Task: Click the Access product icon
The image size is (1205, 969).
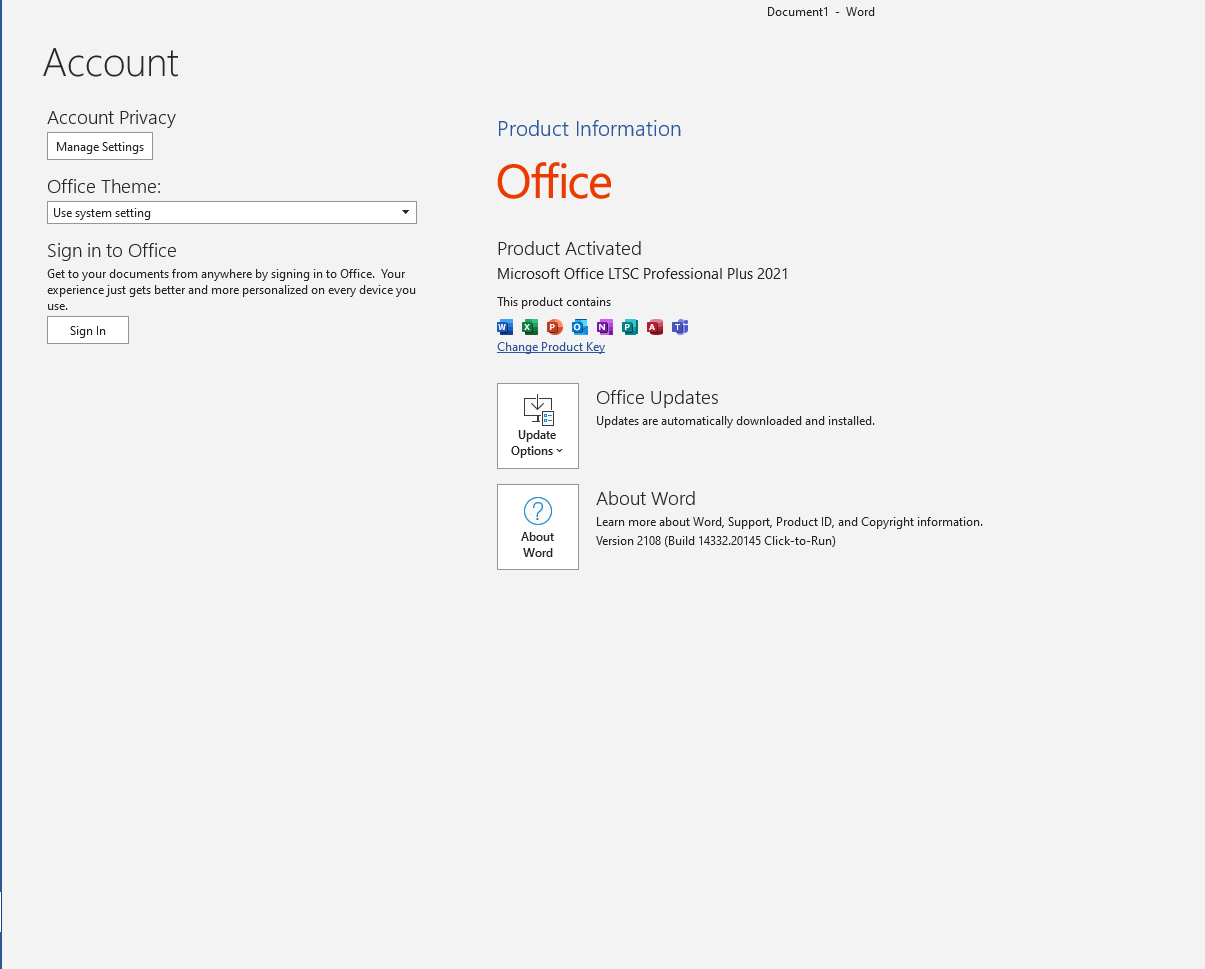Action: click(x=655, y=327)
